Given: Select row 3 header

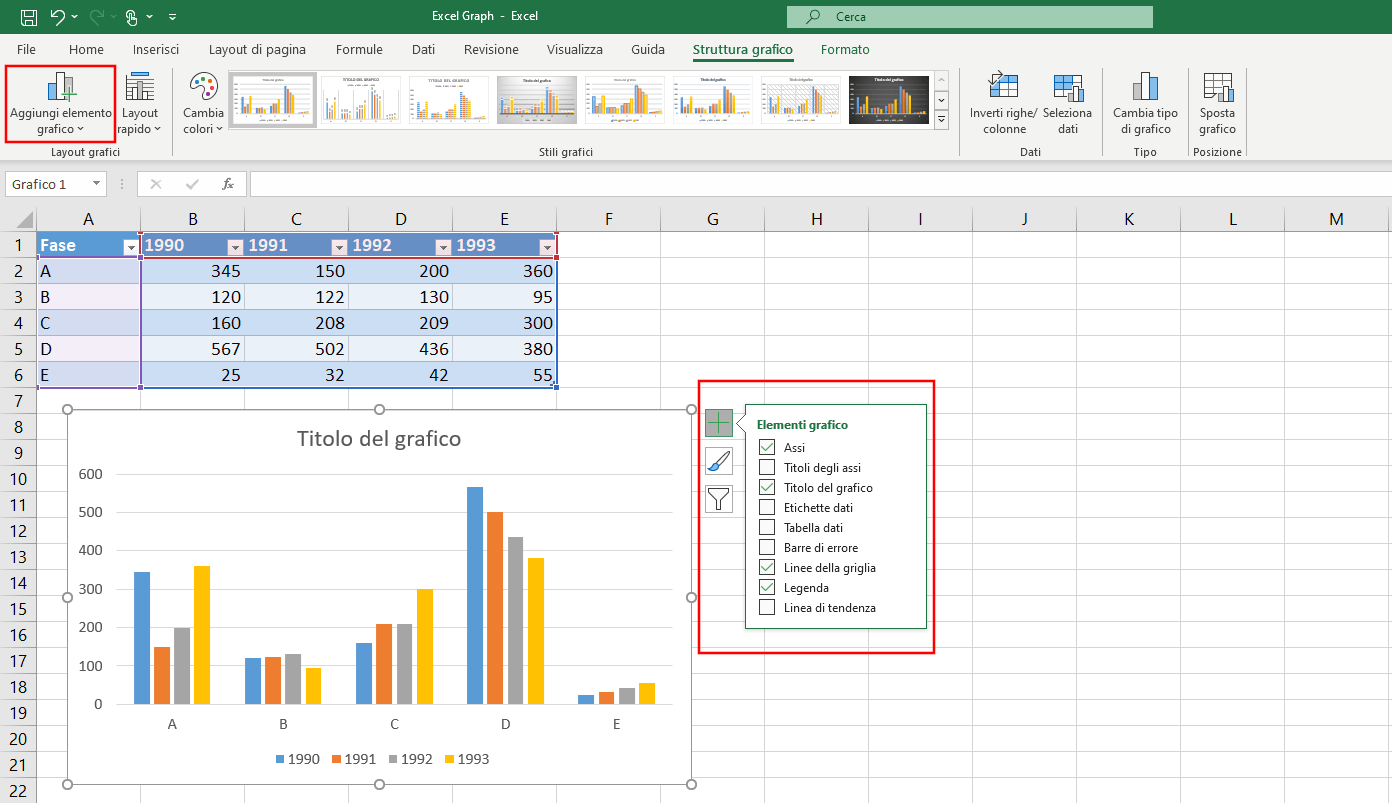Looking at the screenshot, I should pyautogui.click(x=18, y=297).
